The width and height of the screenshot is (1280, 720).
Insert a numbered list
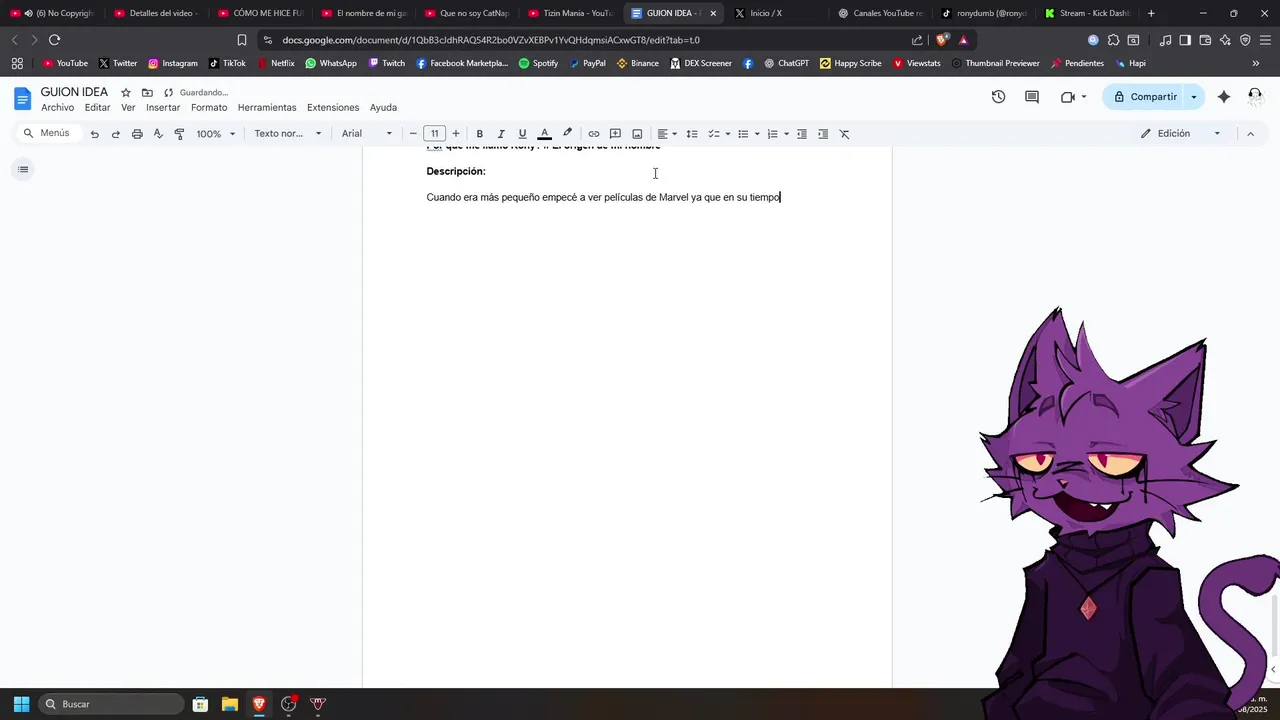pos(772,134)
